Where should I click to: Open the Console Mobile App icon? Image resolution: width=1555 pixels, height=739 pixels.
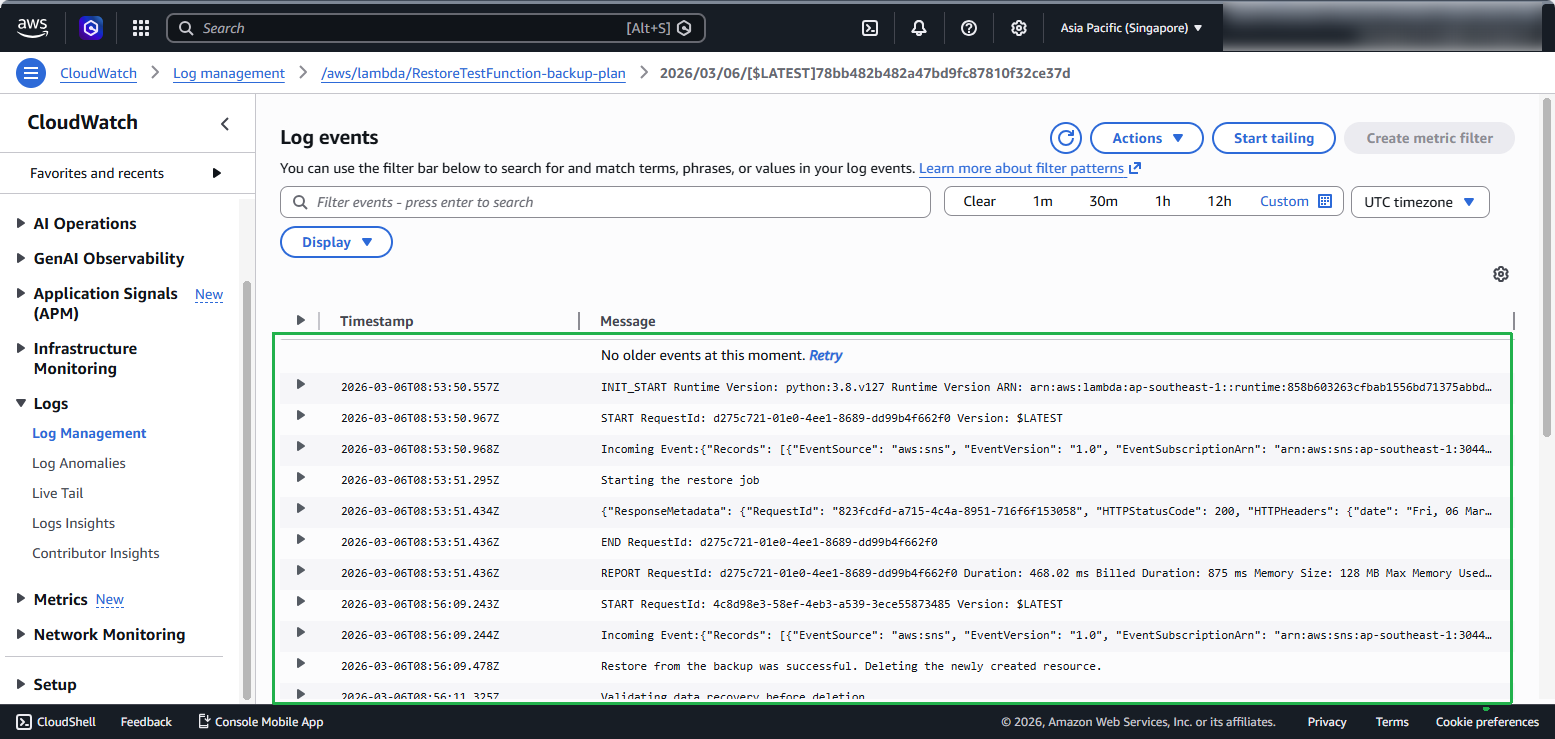click(204, 721)
